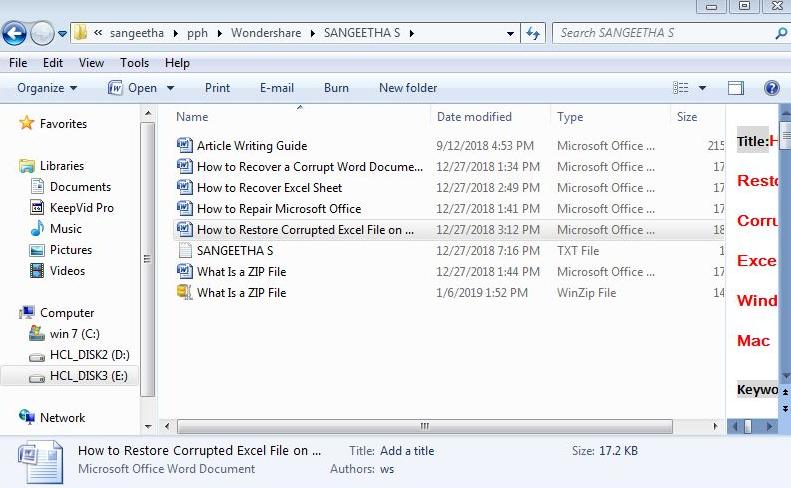Viewport: 791px width, 488px height.
Task: Click the folder icon in address bar
Action: tap(80, 33)
